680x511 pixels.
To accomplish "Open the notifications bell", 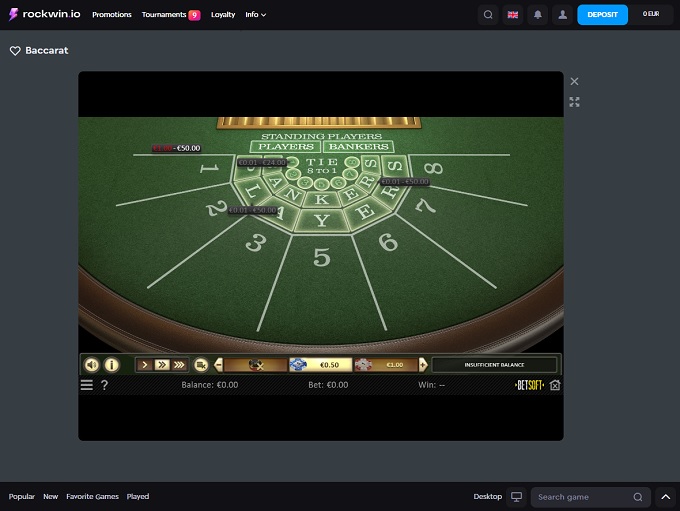I will coord(538,15).
